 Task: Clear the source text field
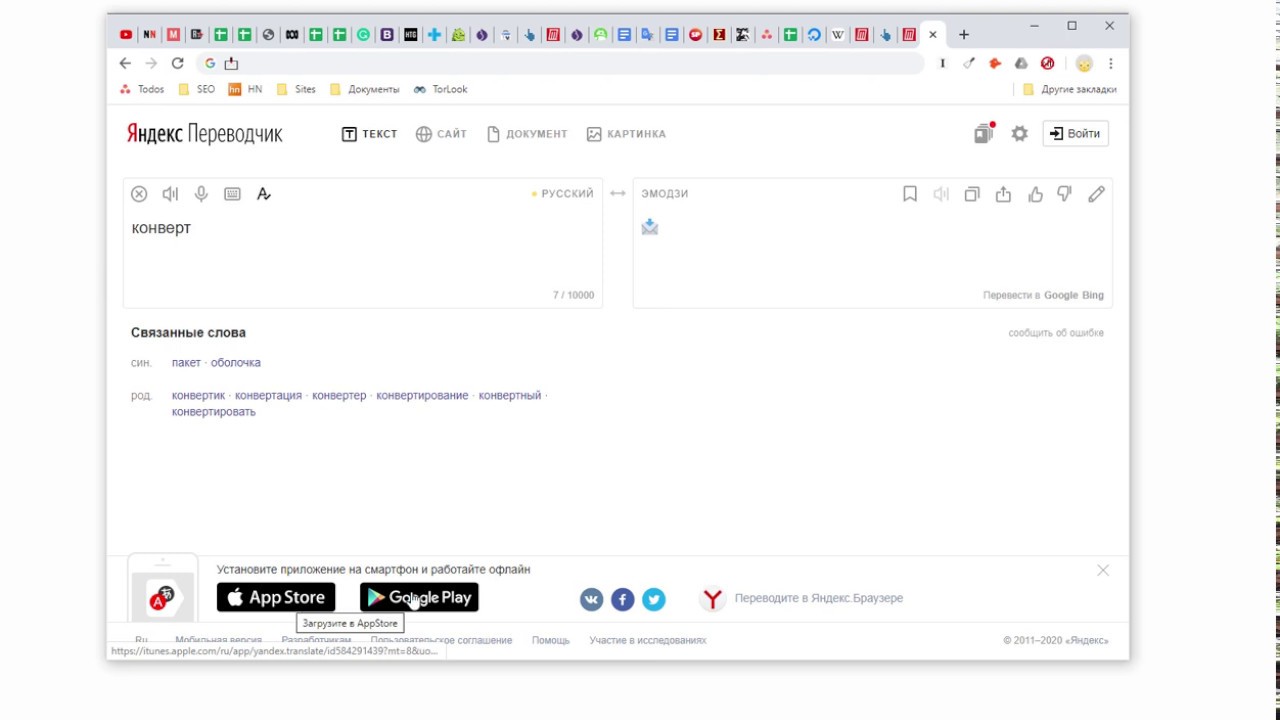click(x=139, y=194)
